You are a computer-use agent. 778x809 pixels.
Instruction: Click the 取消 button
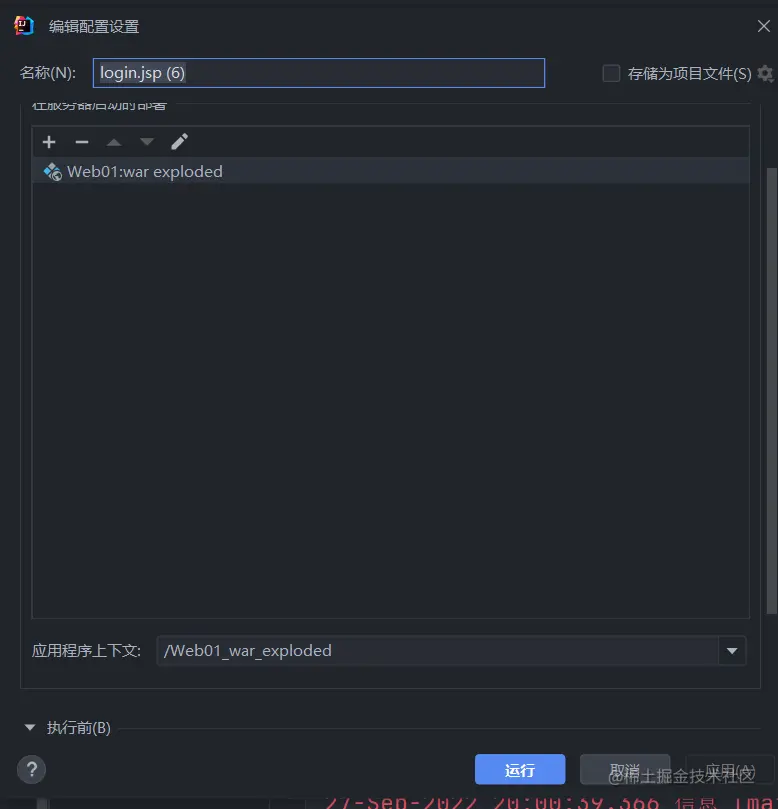point(625,769)
